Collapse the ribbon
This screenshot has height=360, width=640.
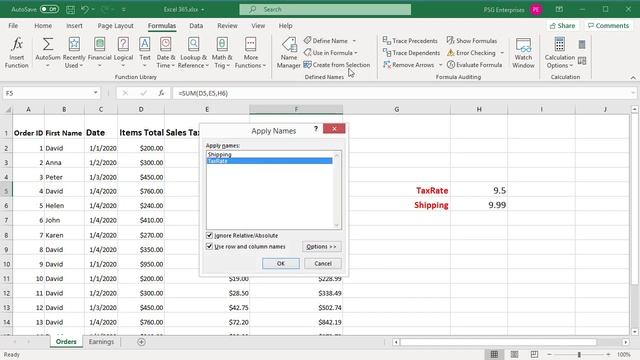tap(633, 77)
